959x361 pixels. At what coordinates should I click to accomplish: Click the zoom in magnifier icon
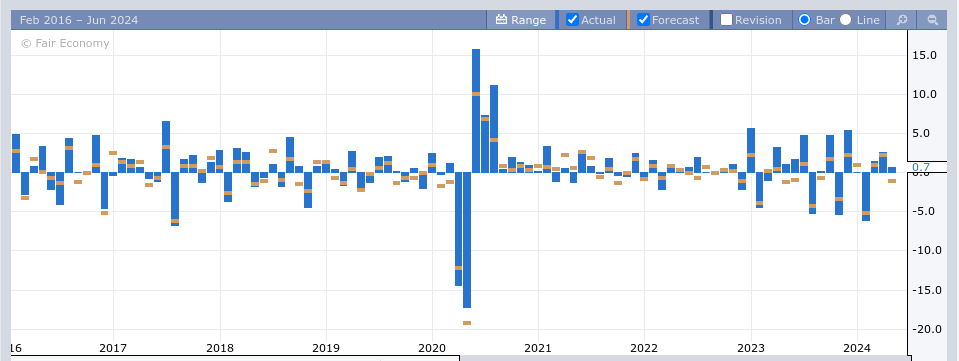[902, 20]
